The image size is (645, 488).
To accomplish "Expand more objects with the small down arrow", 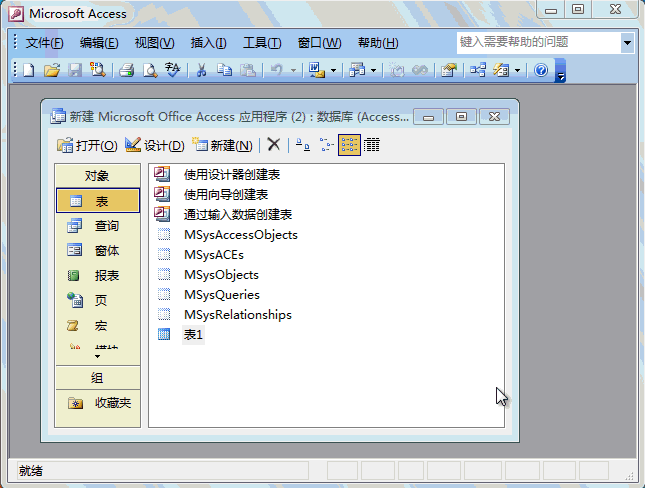I will tap(97, 356).
